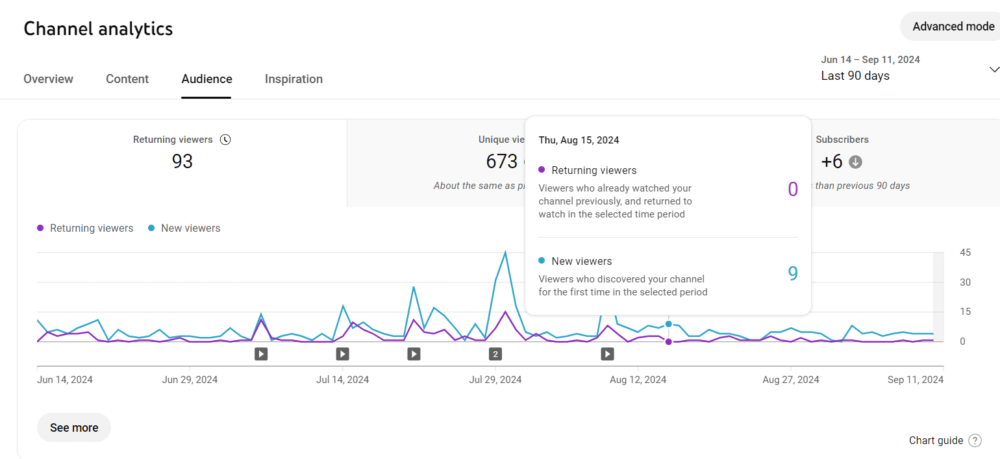The image size is (1000, 459).
Task: Open the video marker just before Aug 12
Action: pos(607,353)
